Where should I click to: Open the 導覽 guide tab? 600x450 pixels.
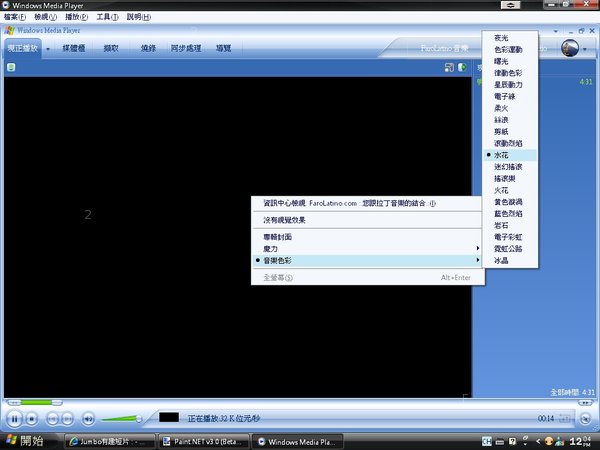(x=223, y=48)
